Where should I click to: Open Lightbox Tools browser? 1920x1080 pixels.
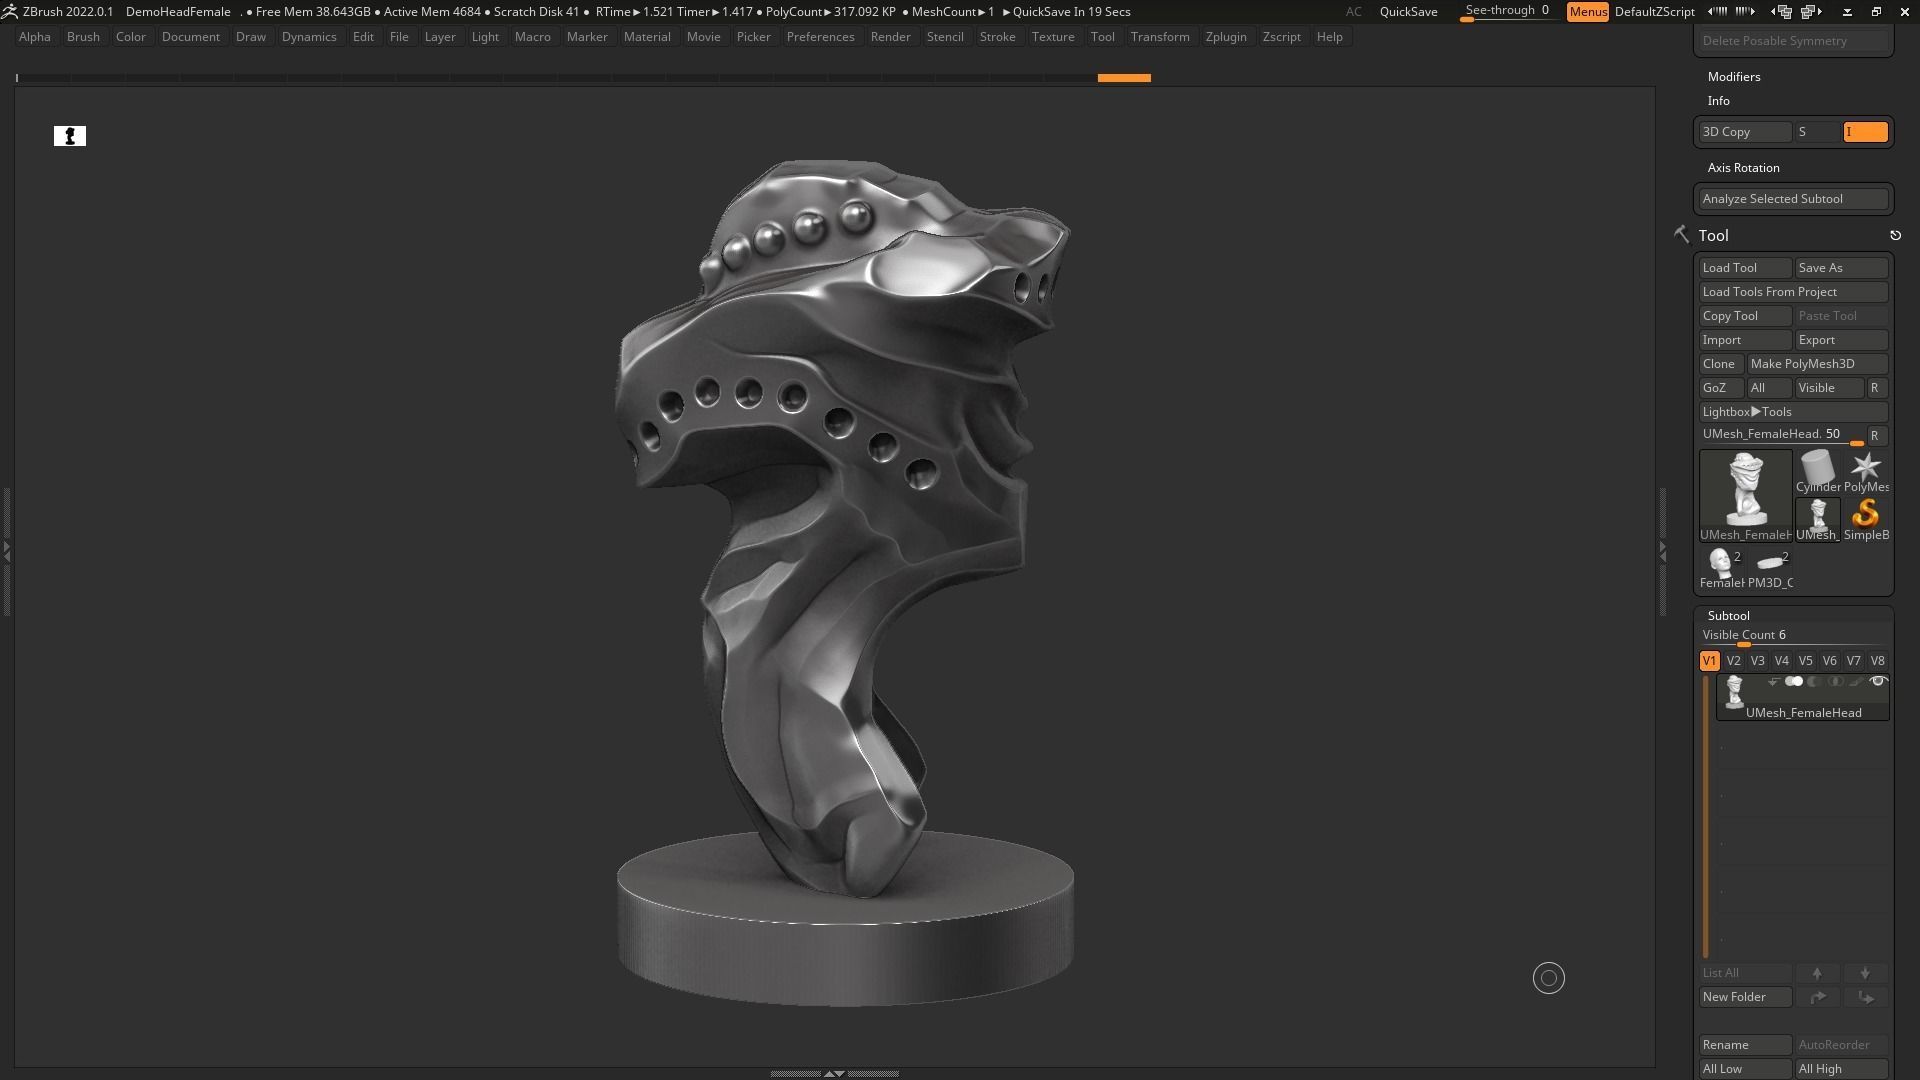point(1793,412)
